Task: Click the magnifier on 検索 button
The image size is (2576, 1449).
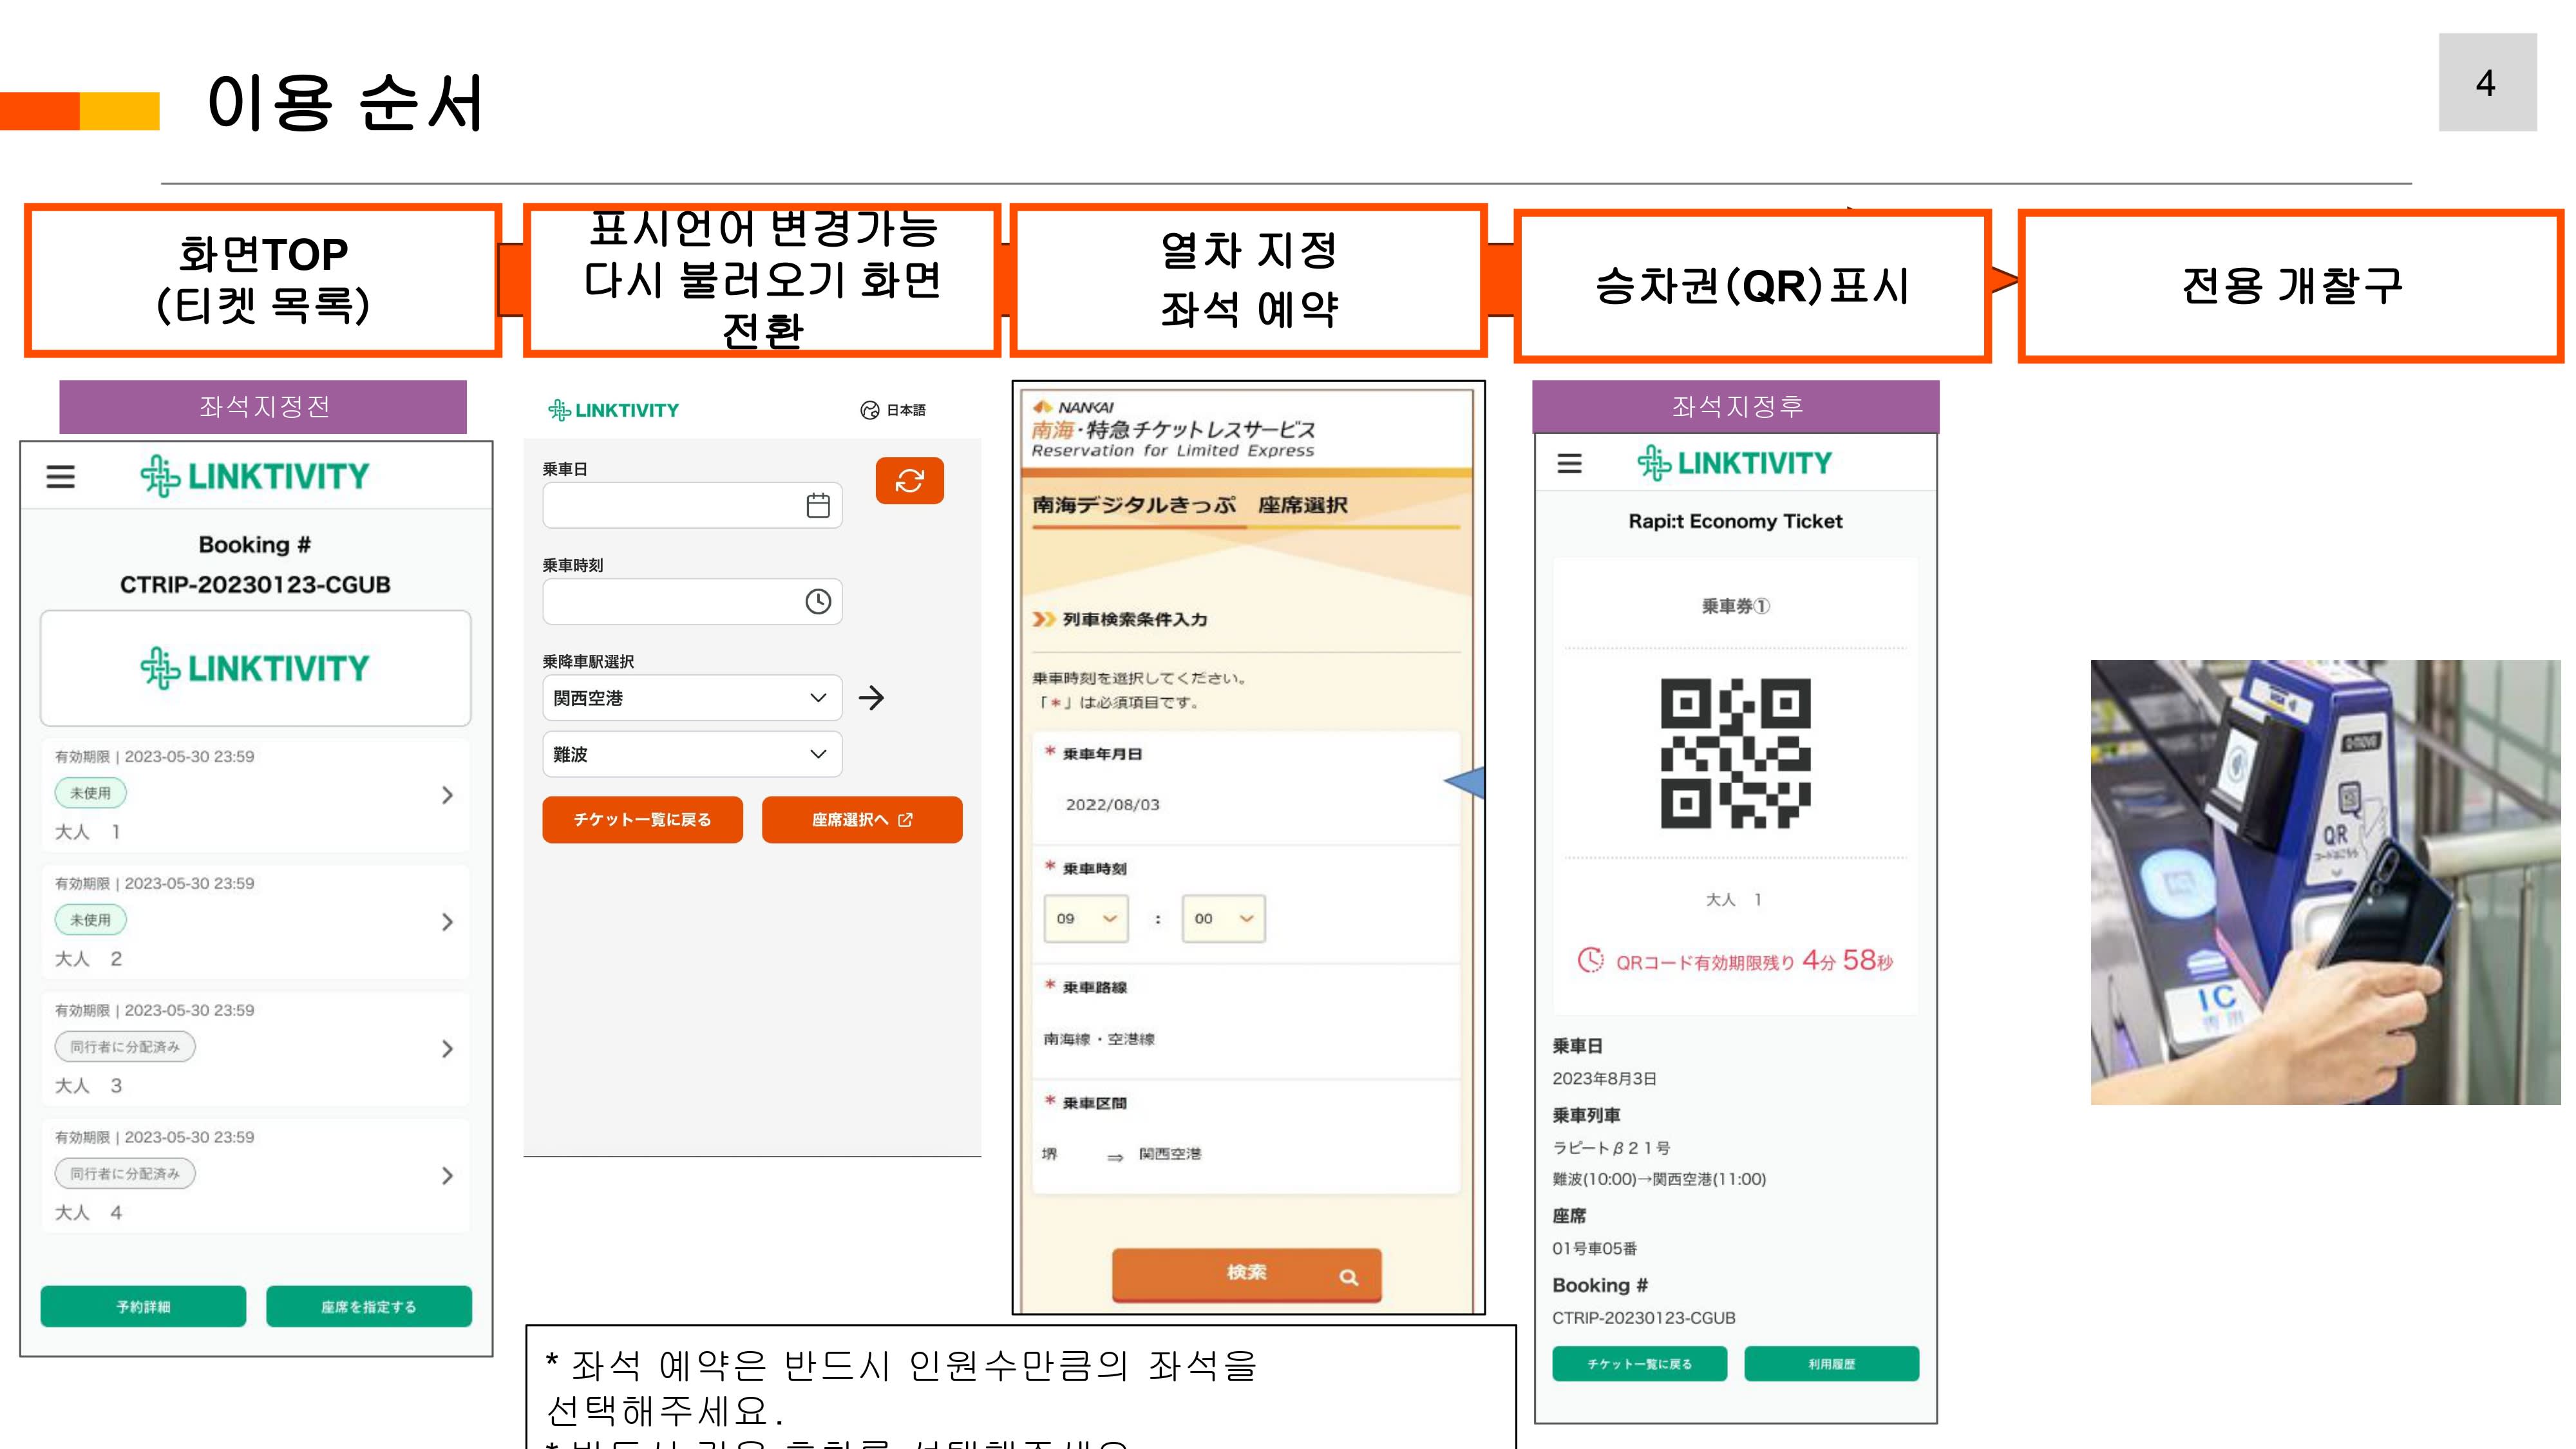Action: pyautogui.click(x=1348, y=1277)
